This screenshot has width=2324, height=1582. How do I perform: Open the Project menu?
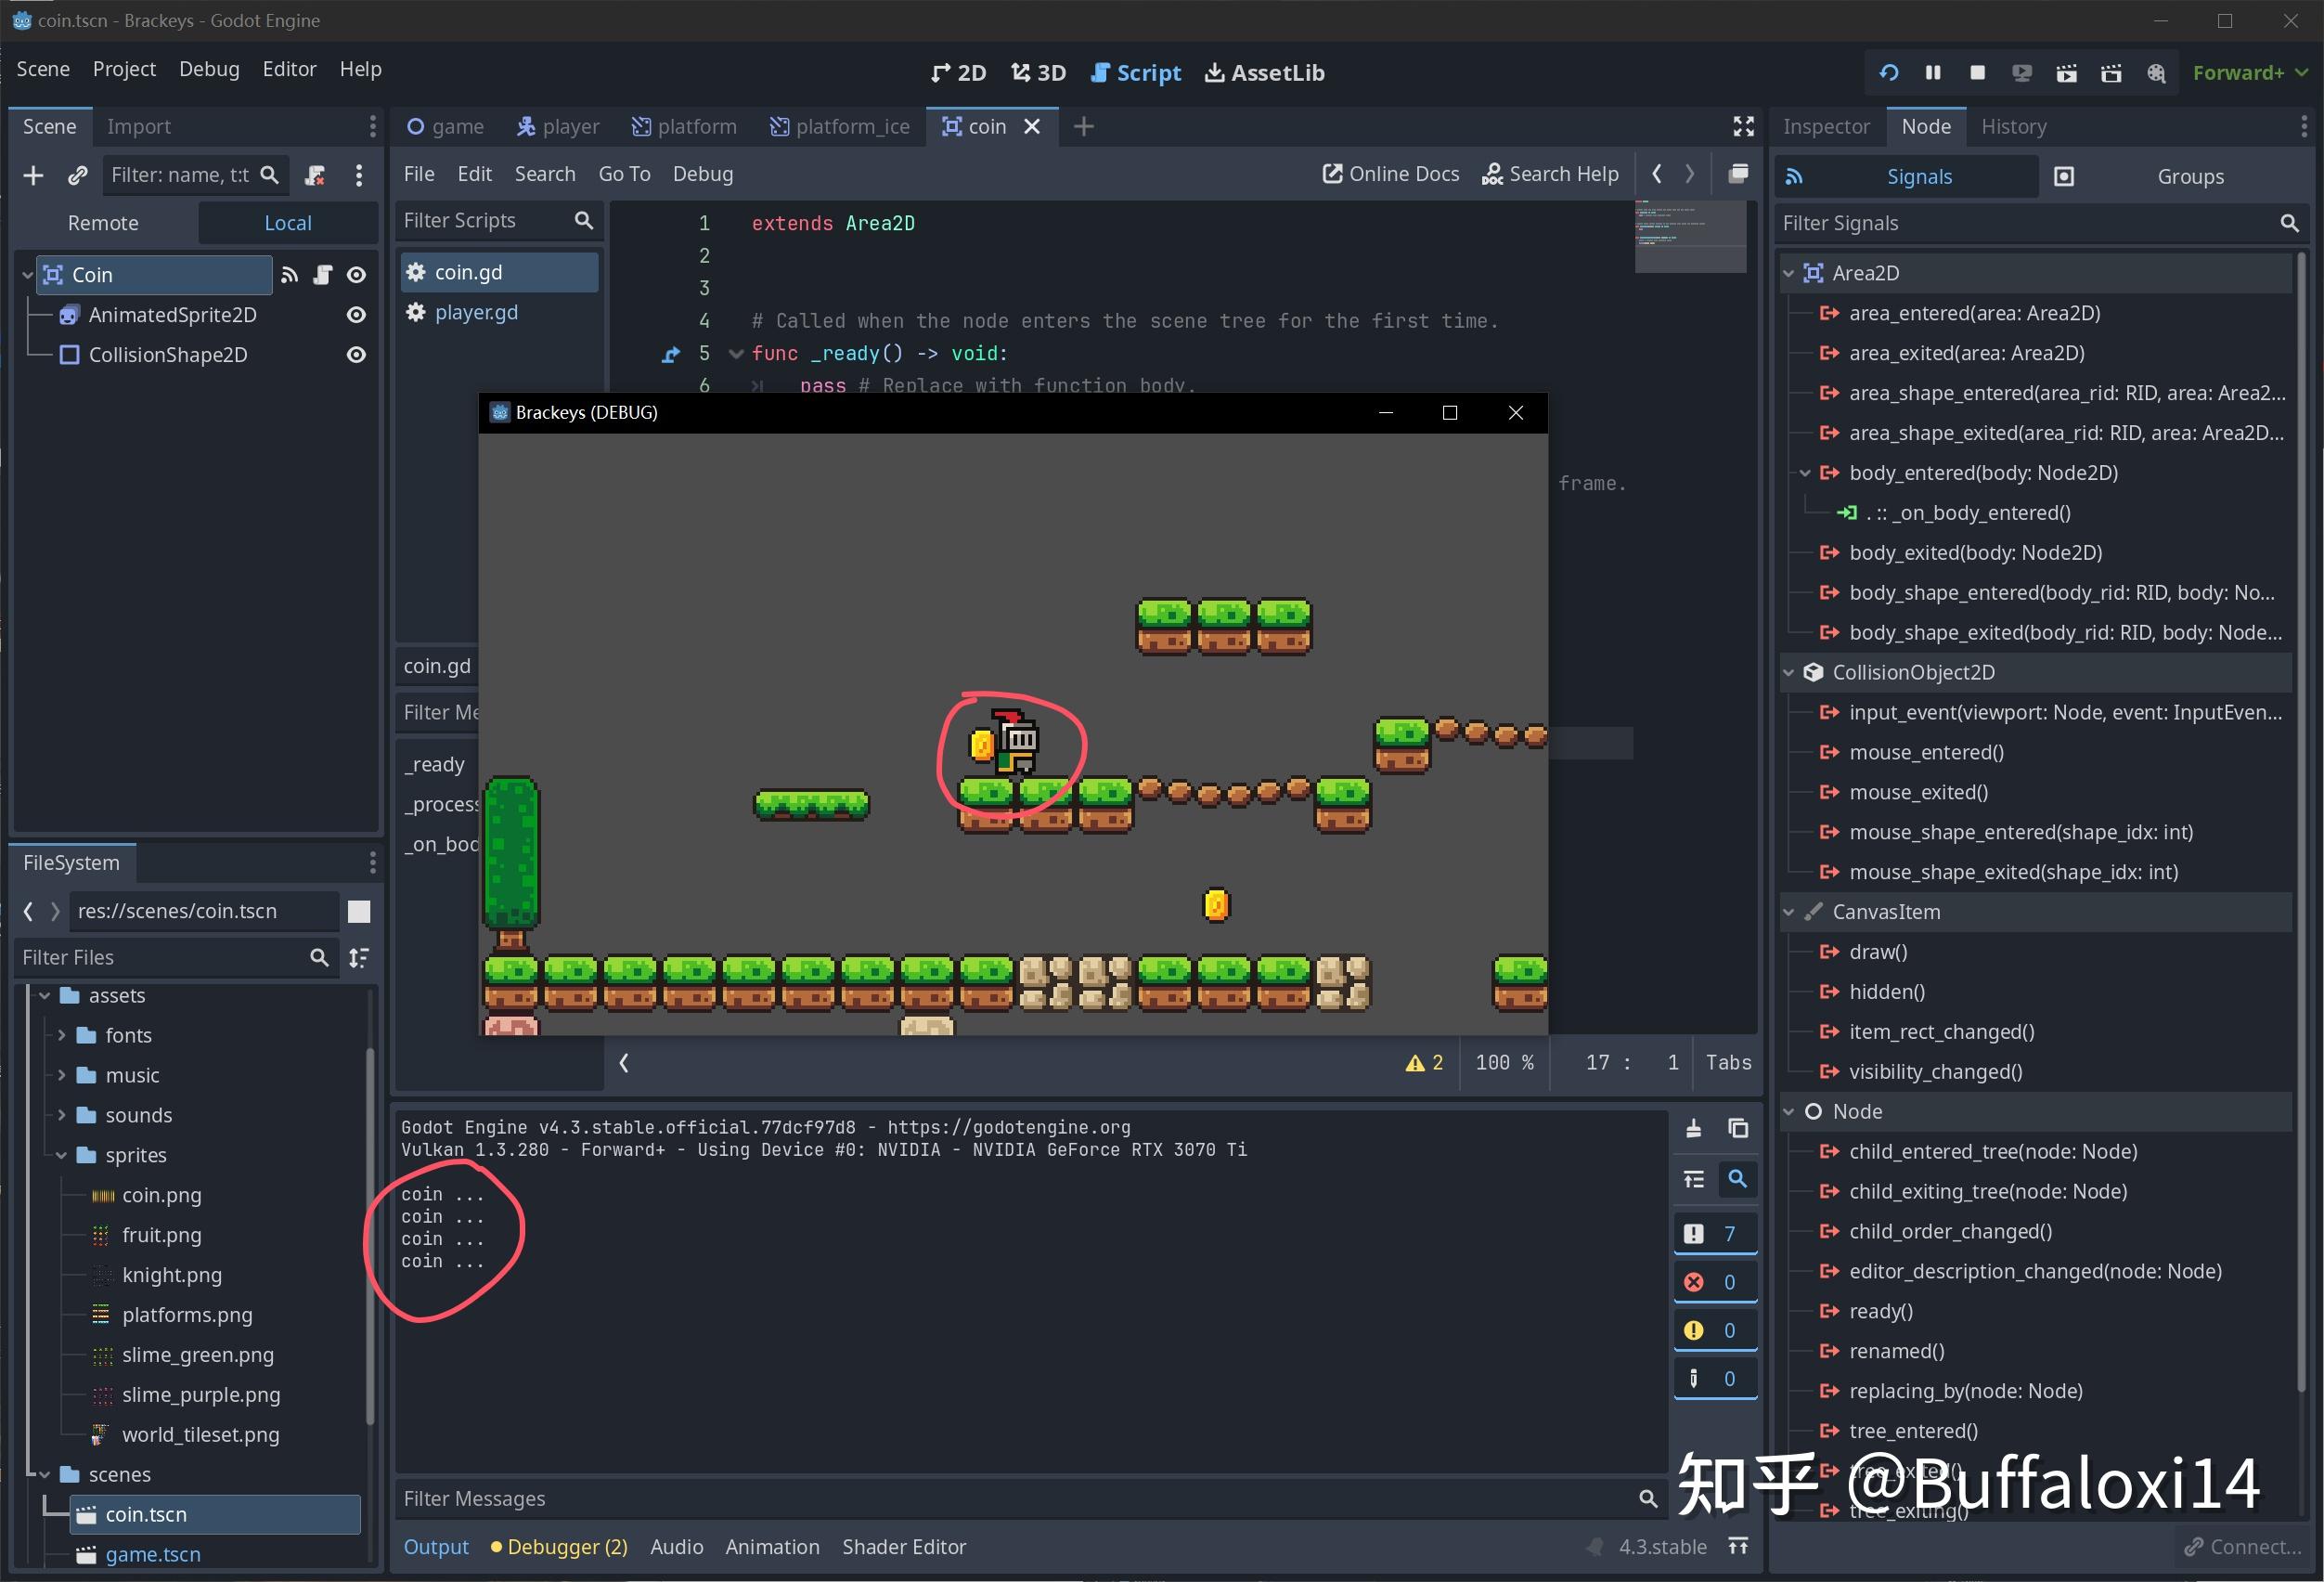pyautogui.click(x=124, y=69)
